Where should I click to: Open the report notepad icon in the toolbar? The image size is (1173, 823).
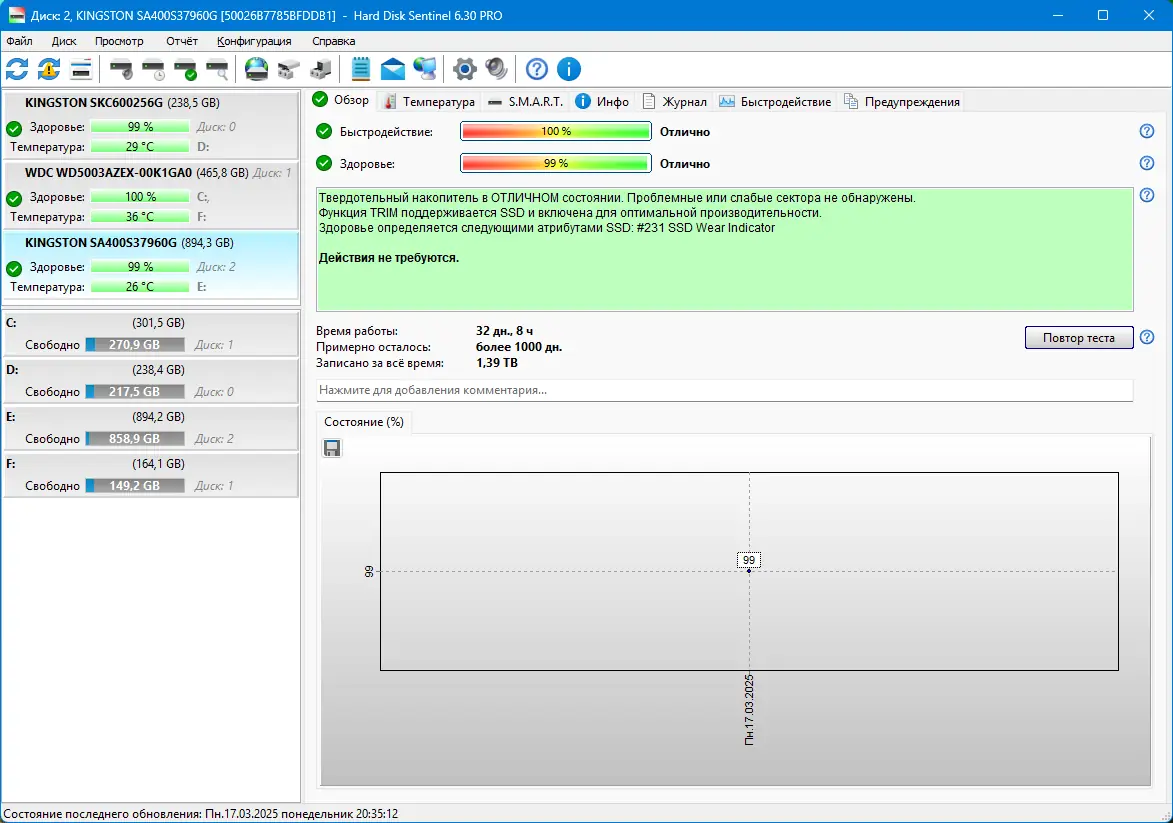click(360, 69)
